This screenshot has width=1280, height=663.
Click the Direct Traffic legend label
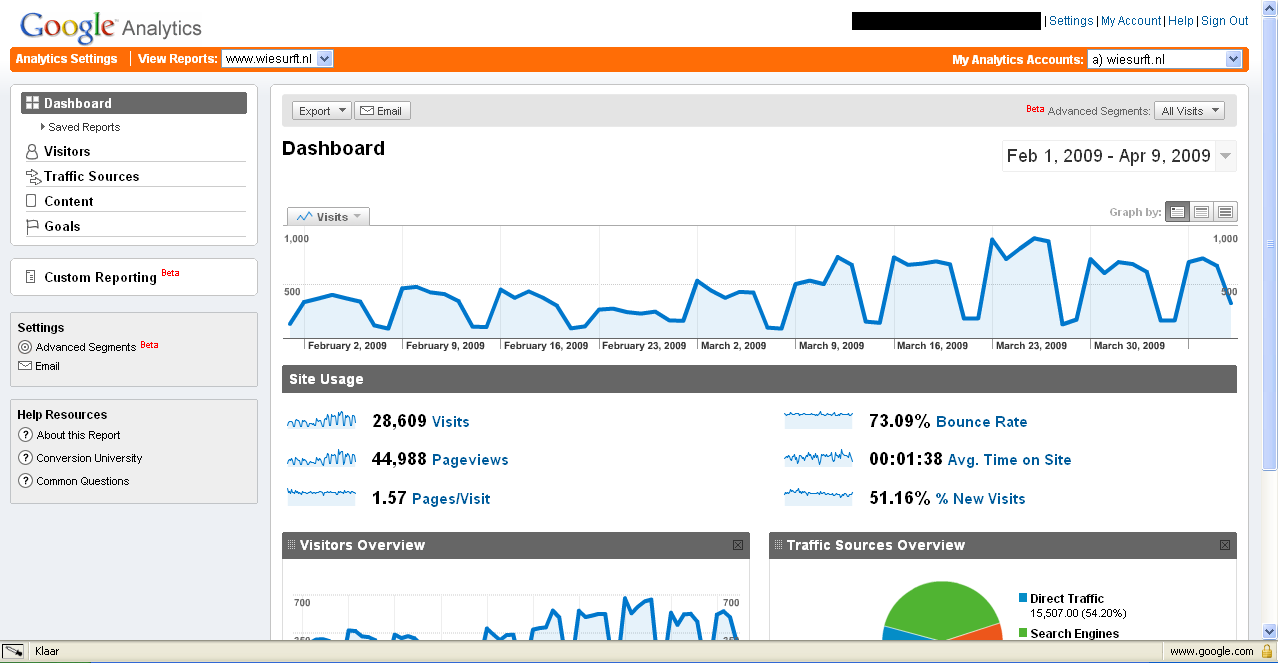coord(1067,599)
